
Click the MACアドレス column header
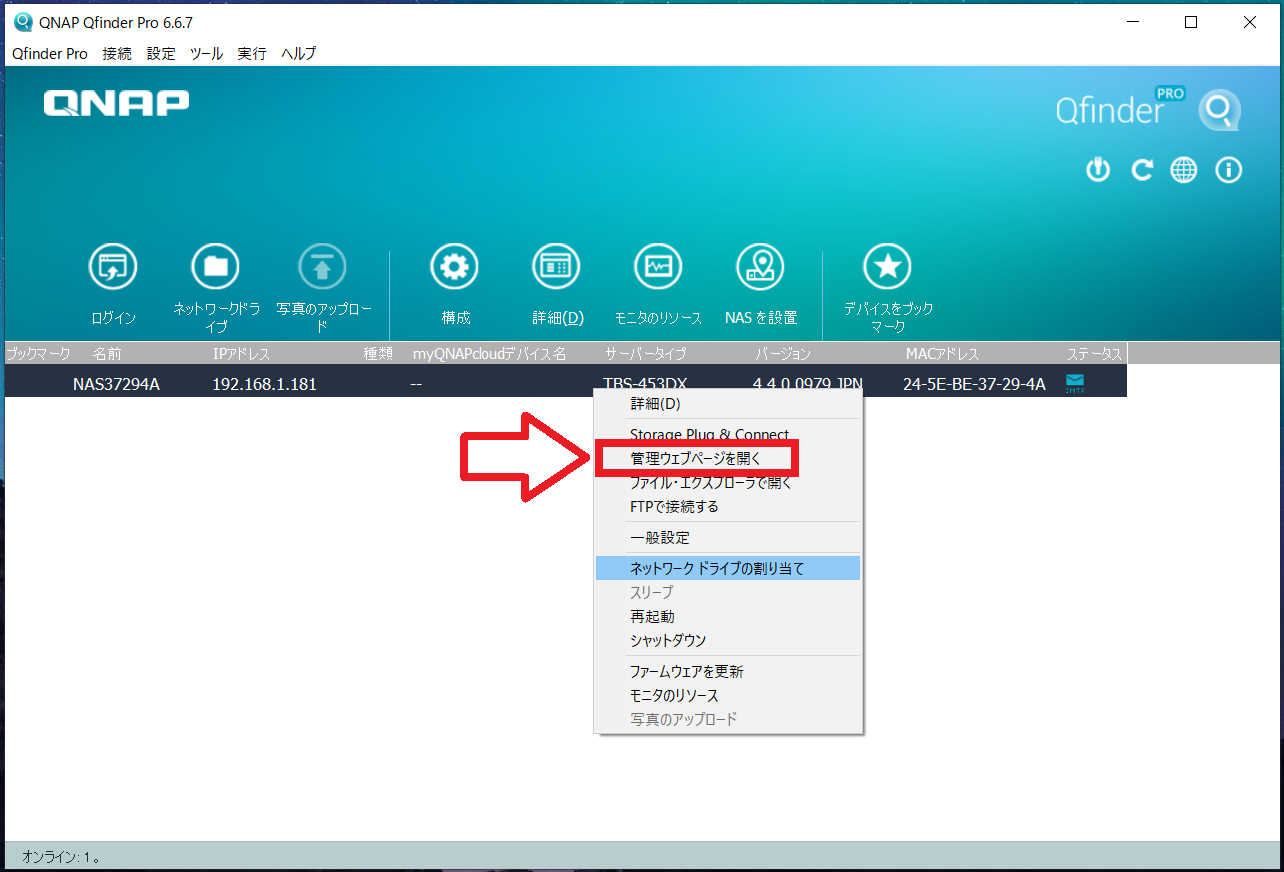click(942, 354)
